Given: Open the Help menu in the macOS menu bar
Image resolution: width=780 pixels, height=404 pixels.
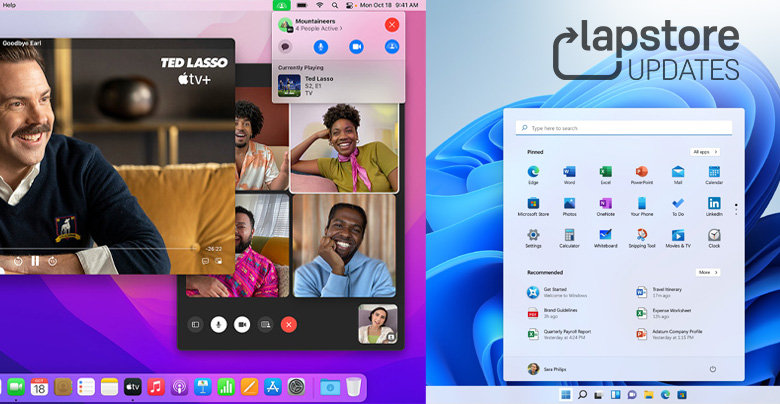Looking at the screenshot, I should point(9,5).
